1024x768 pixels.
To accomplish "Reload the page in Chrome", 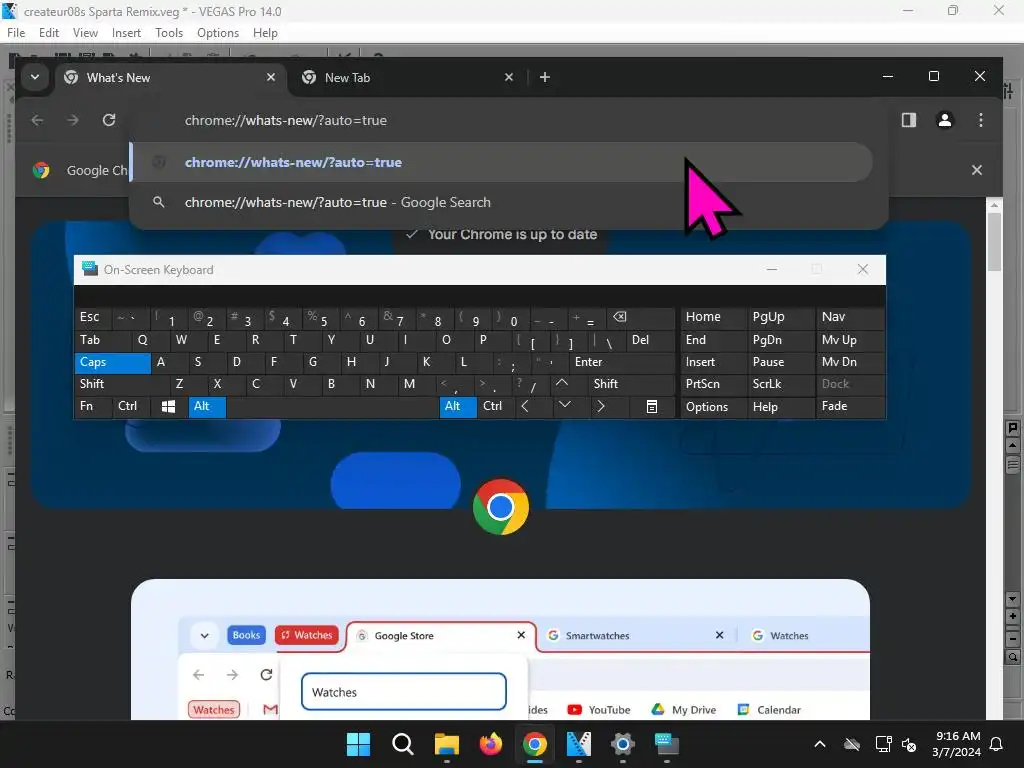I will 109,120.
